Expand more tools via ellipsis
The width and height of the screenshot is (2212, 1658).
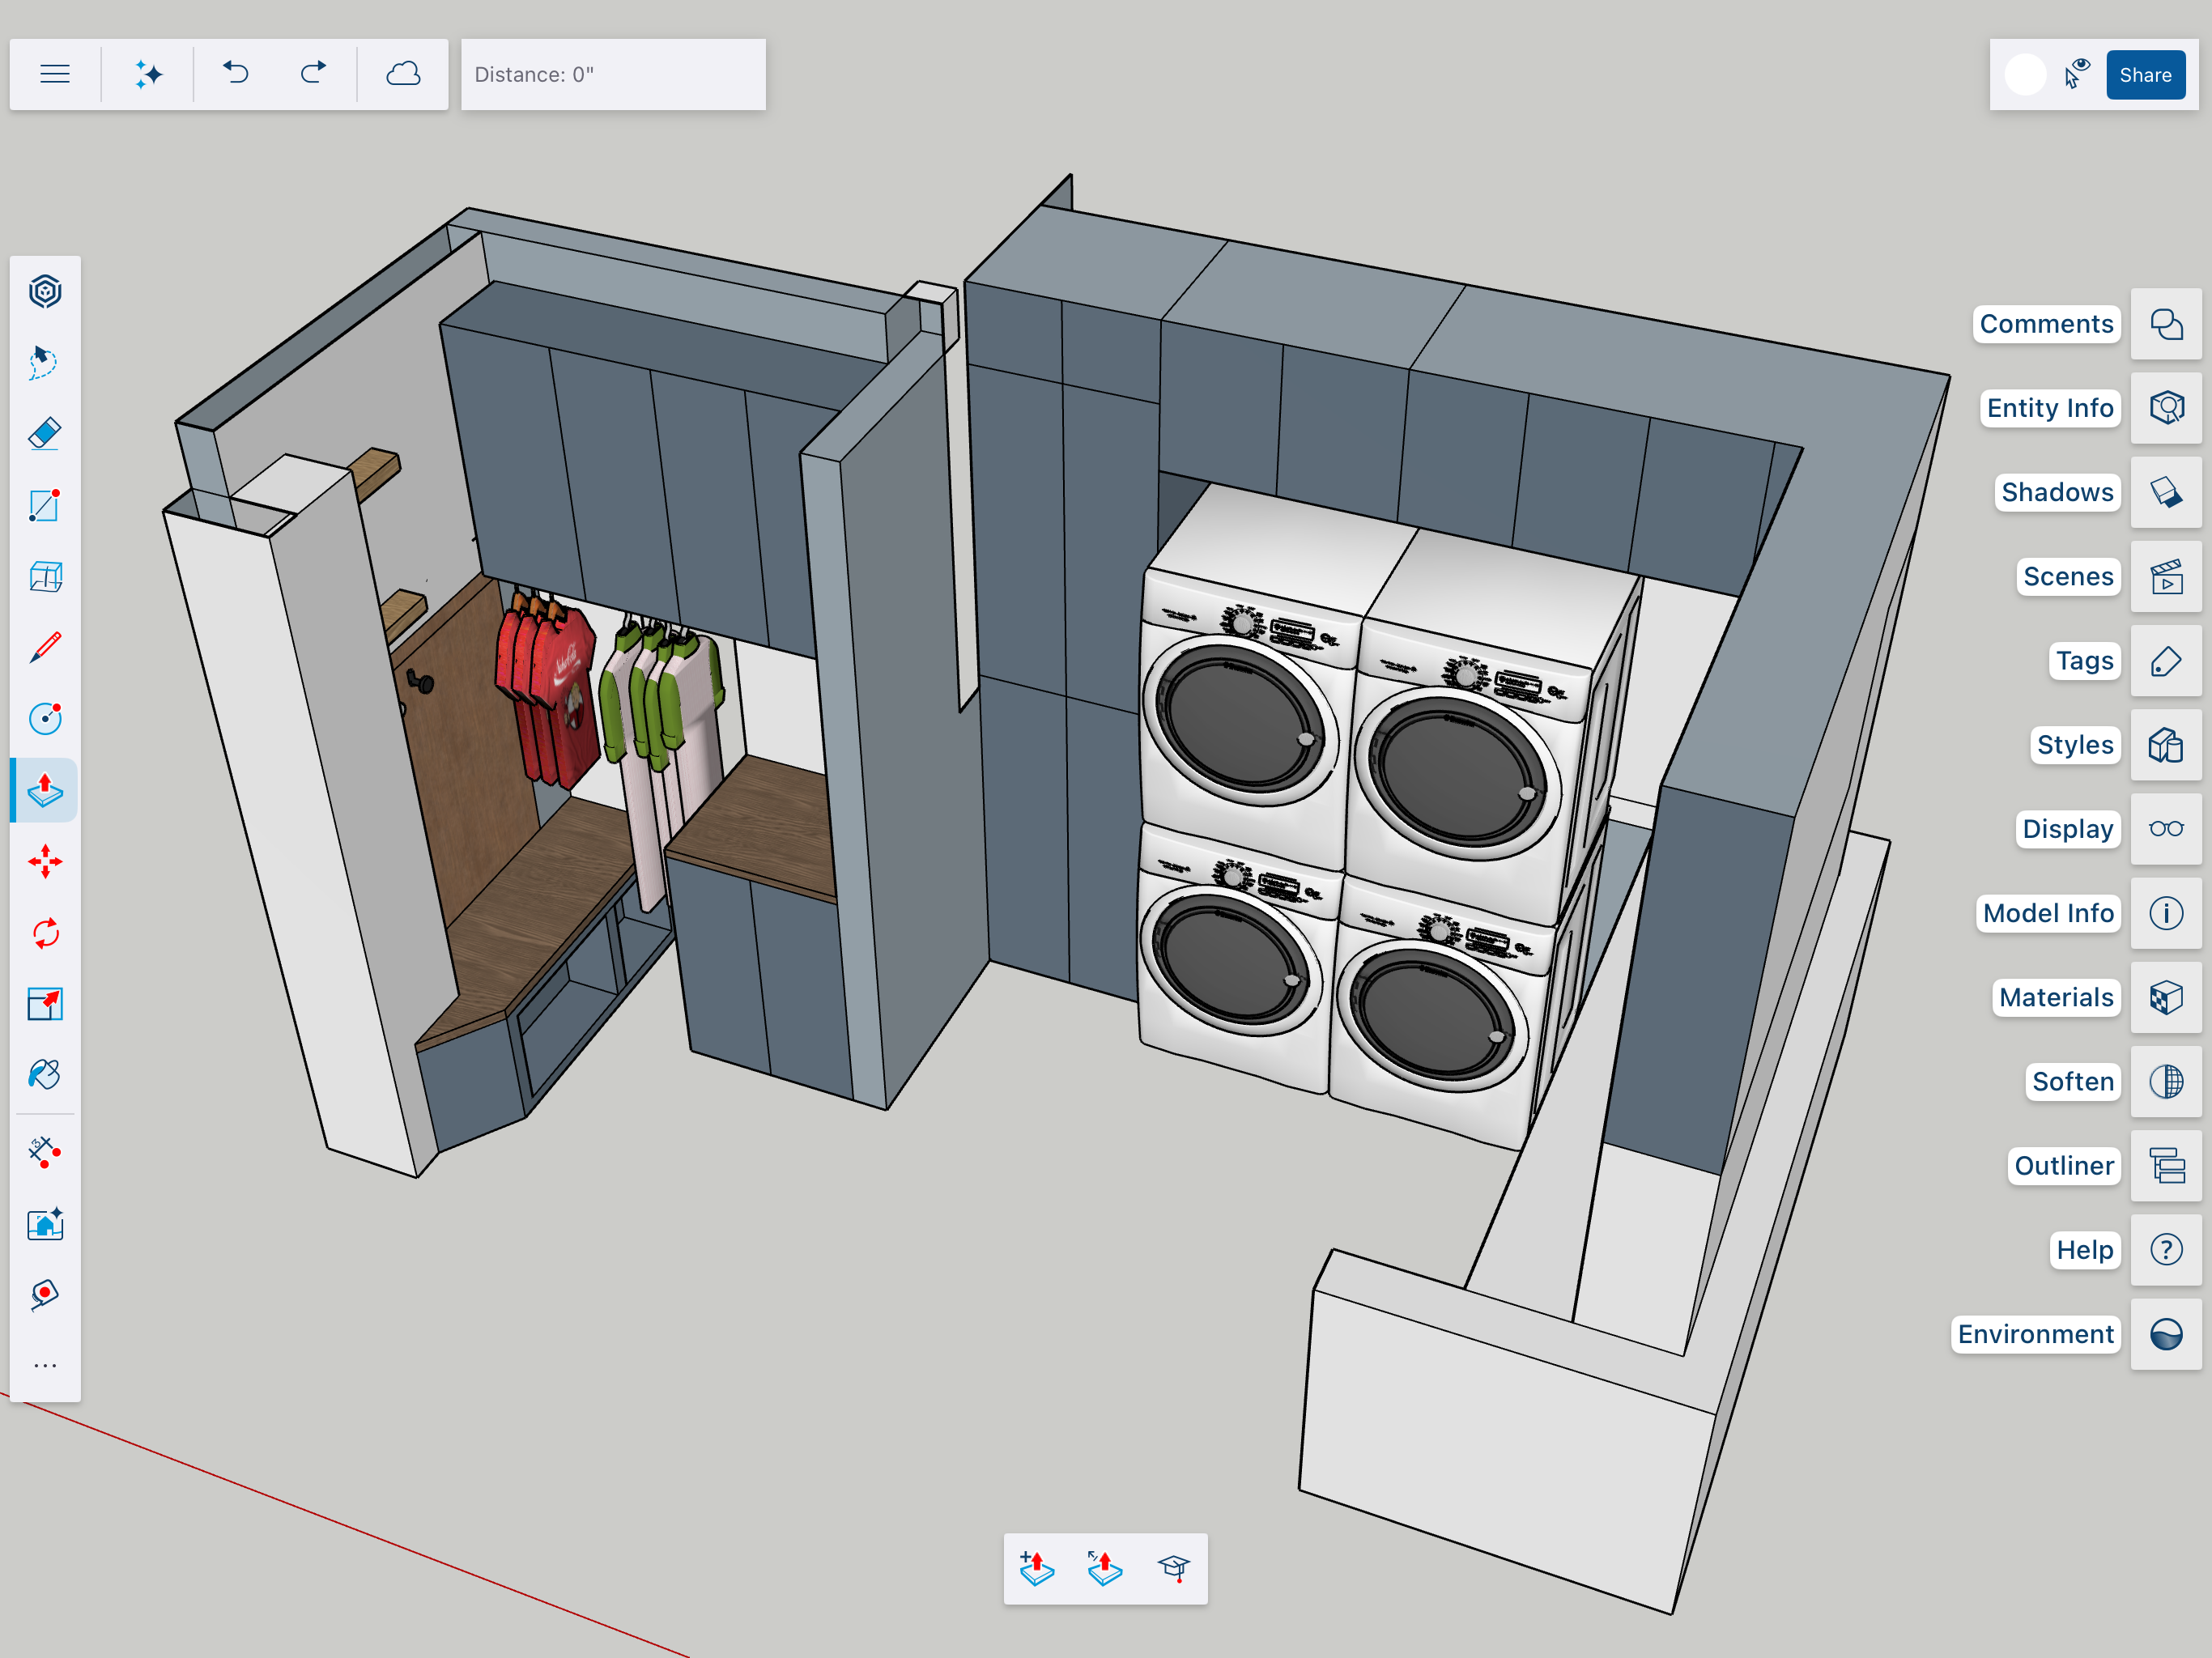(x=45, y=1365)
